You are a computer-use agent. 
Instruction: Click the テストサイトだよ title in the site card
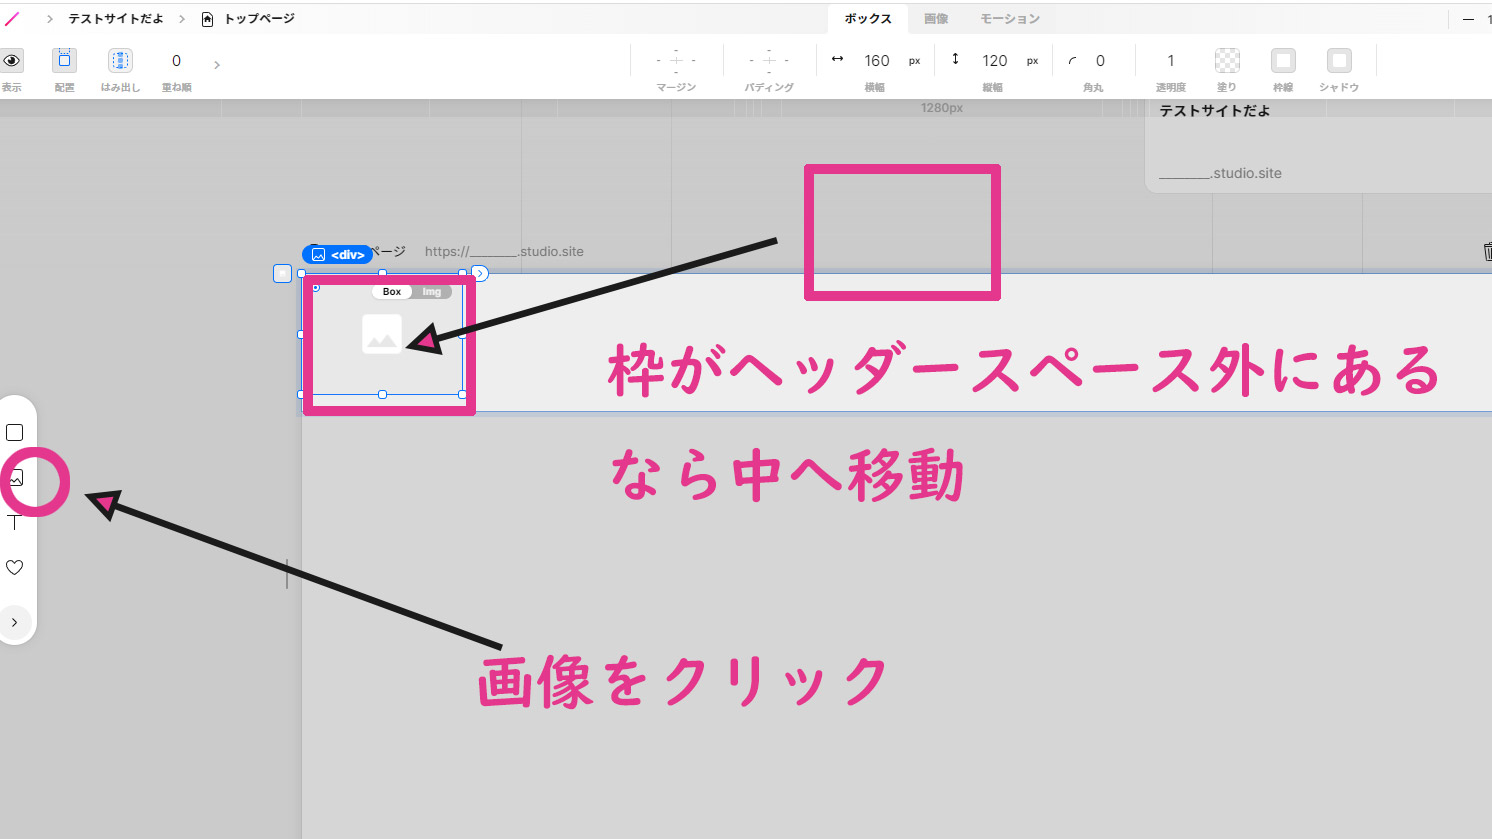1215,111
